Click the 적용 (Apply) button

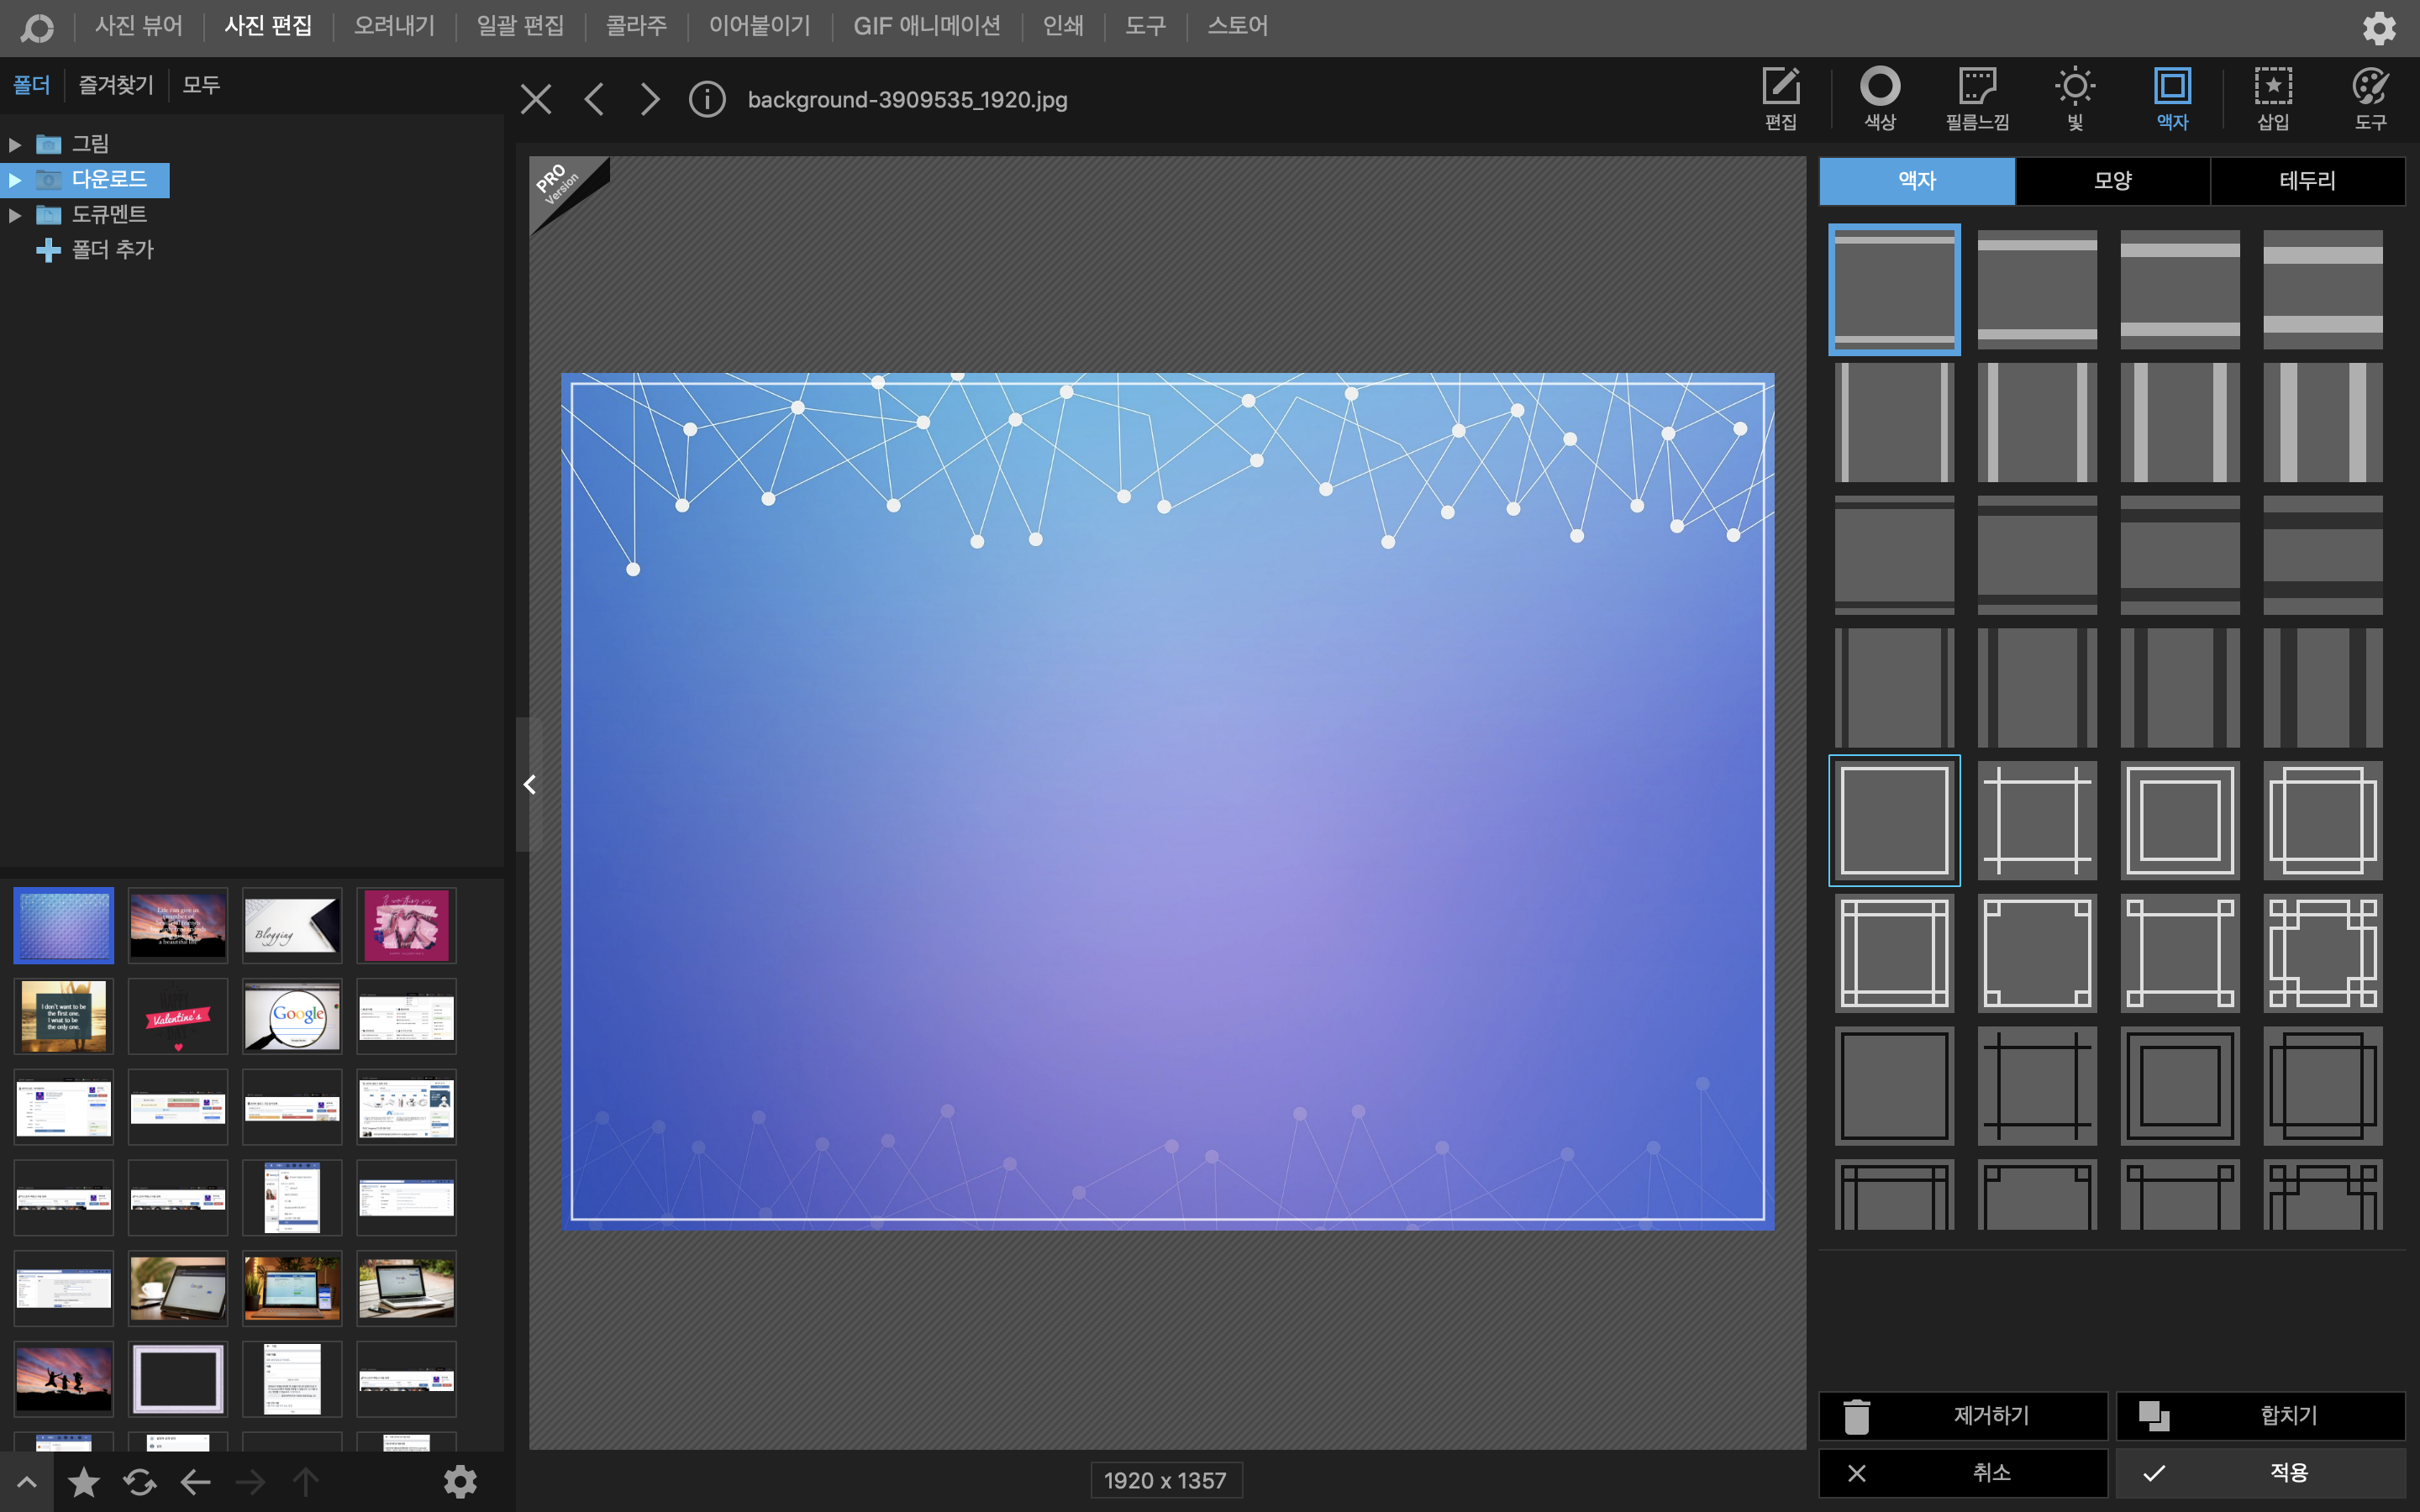click(2260, 1472)
